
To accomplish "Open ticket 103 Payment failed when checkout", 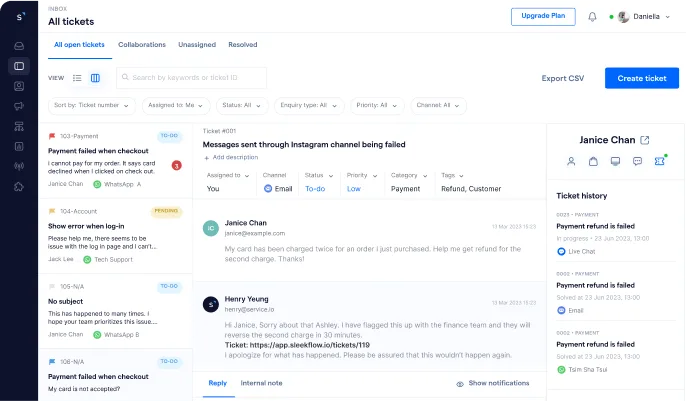I will (x=116, y=161).
